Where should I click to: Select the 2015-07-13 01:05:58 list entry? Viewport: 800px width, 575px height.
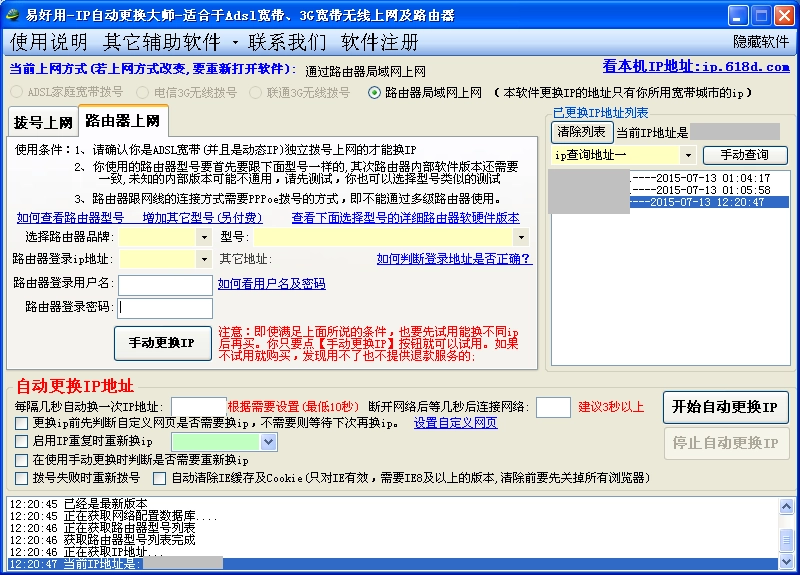(670, 190)
